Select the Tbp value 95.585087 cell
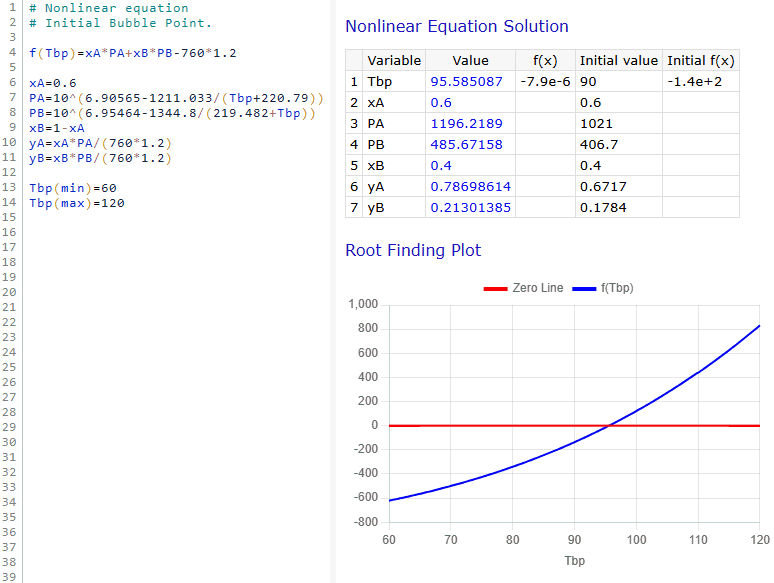 [x=466, y=82]
